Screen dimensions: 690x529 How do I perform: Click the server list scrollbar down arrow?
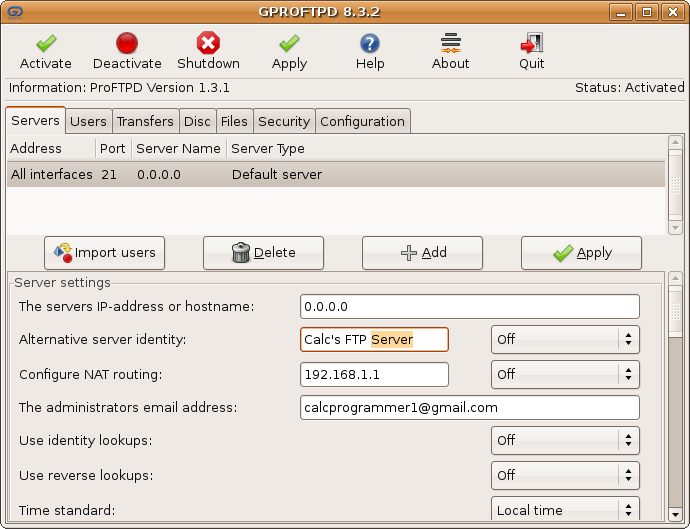coord(675,228)
